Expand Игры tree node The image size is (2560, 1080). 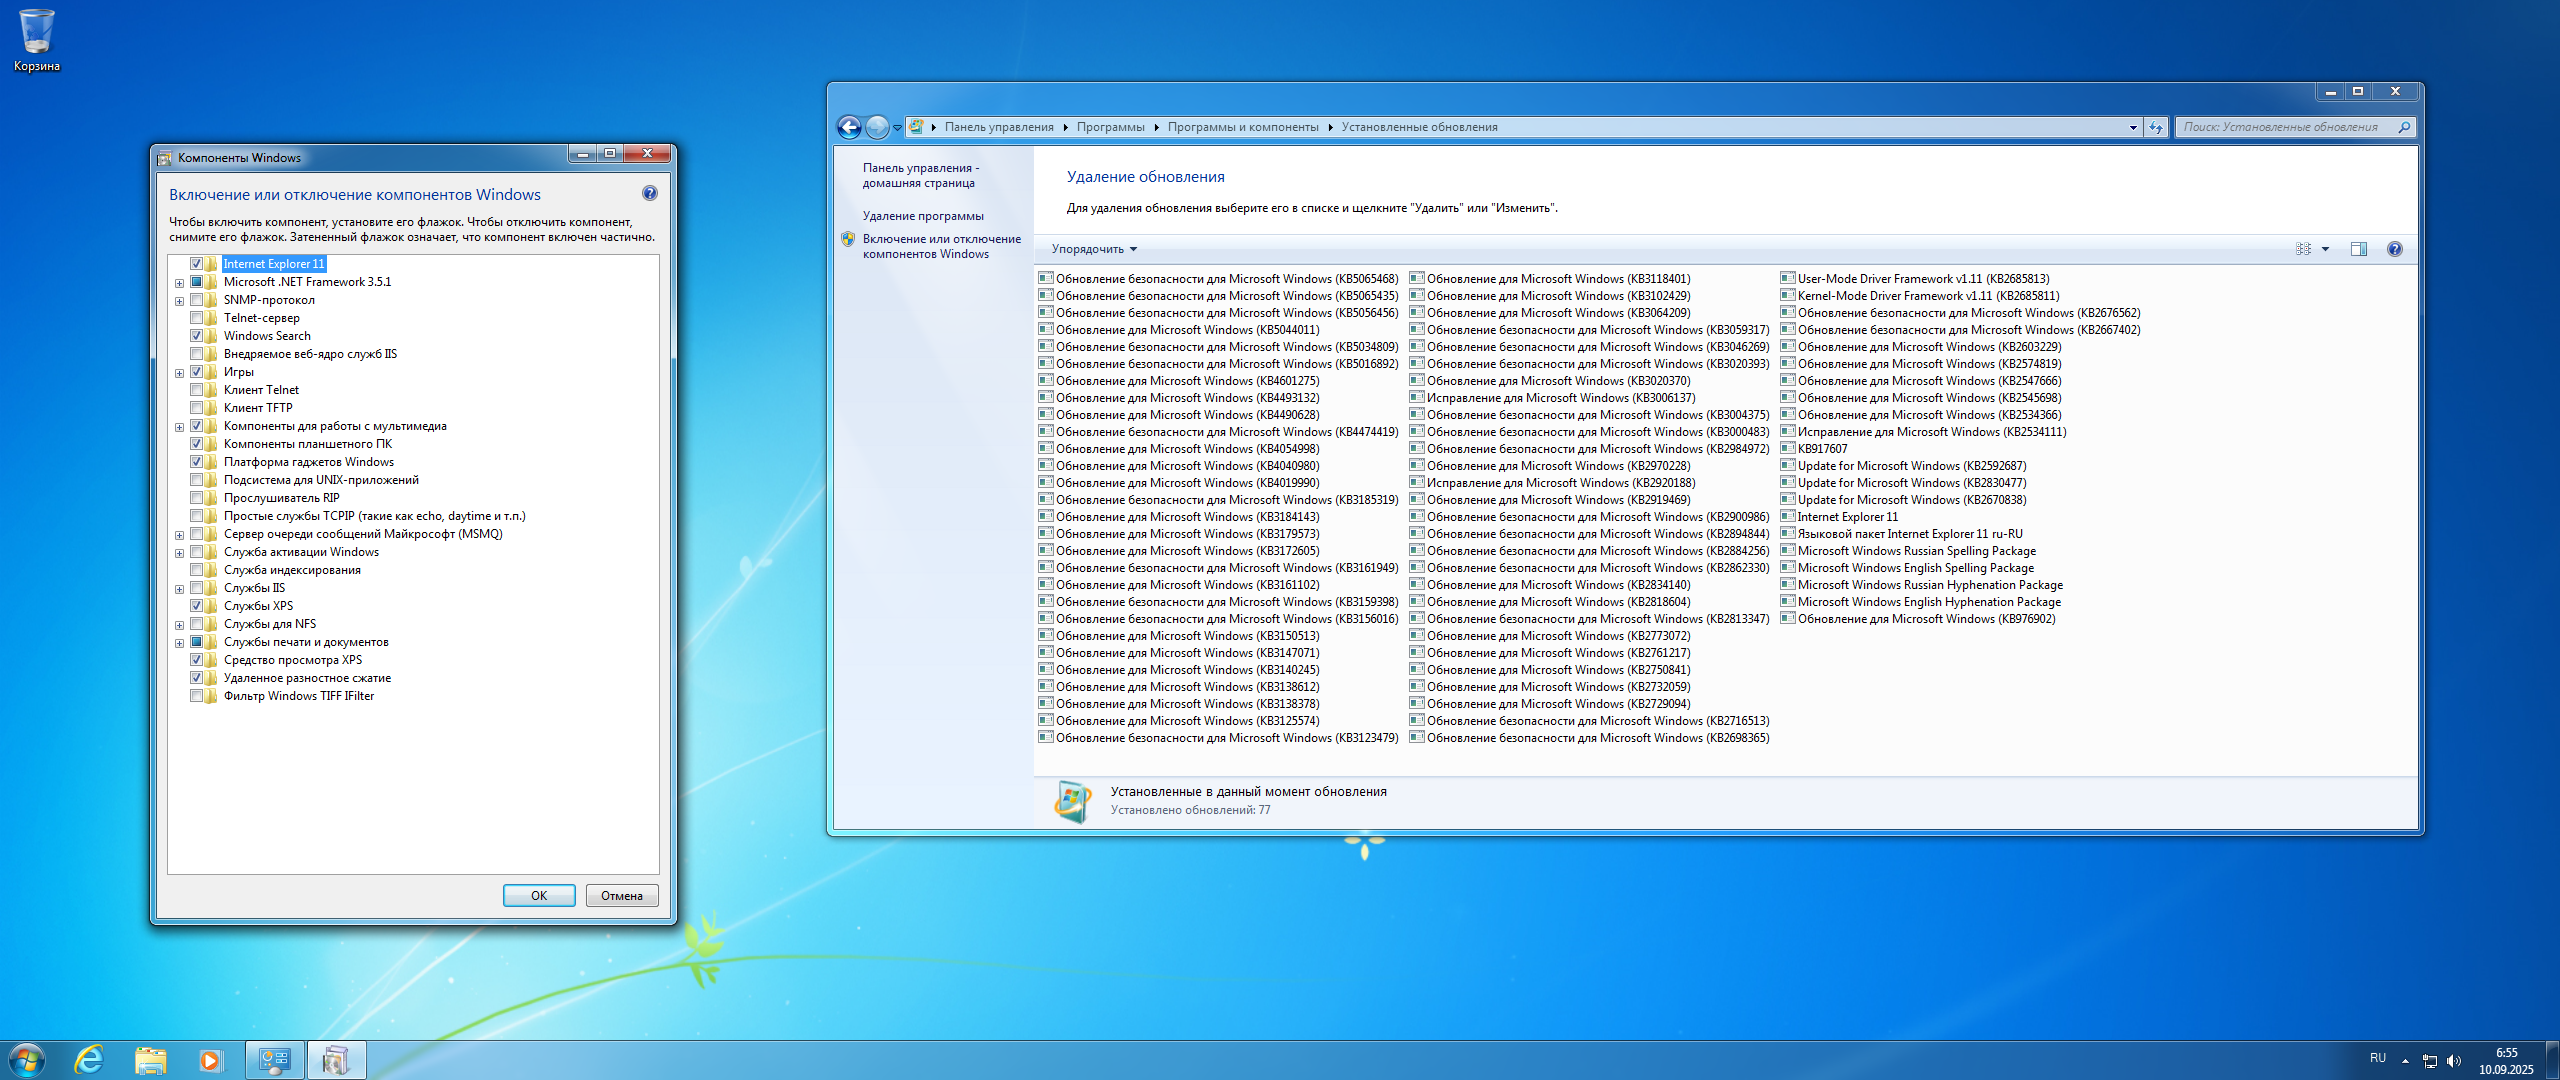coord(179,373)
